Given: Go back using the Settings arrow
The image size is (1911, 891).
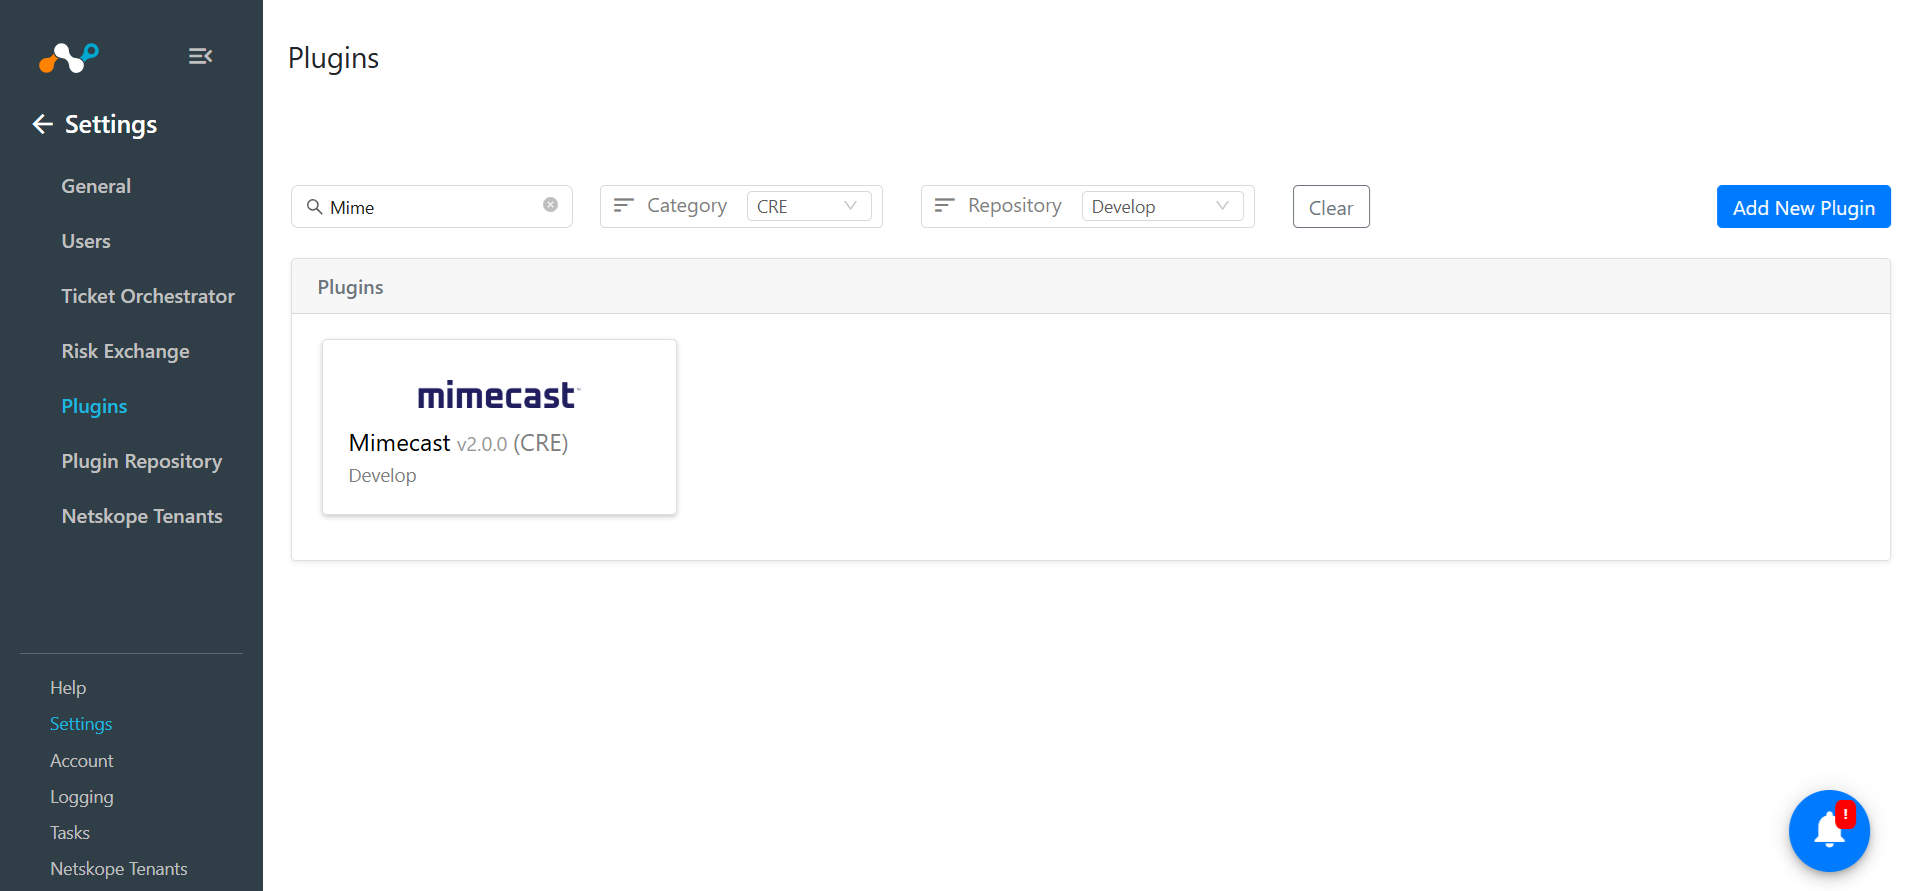Looking at the screenshot, I should [x=42, y=124].
